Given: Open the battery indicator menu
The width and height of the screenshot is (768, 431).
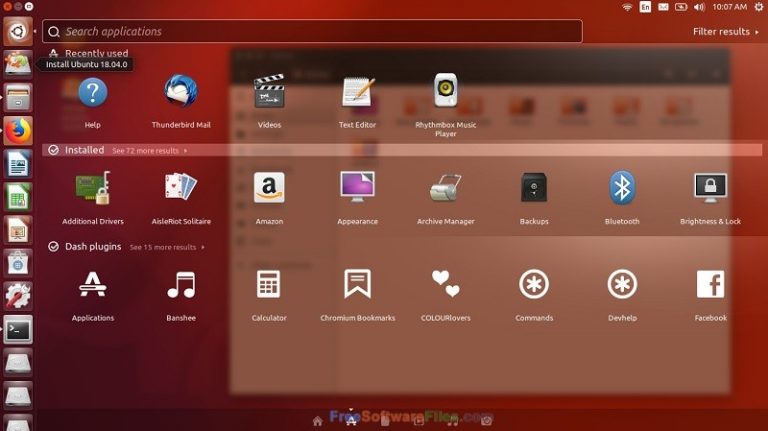Looking at the screenshot, I should [681, 7].
